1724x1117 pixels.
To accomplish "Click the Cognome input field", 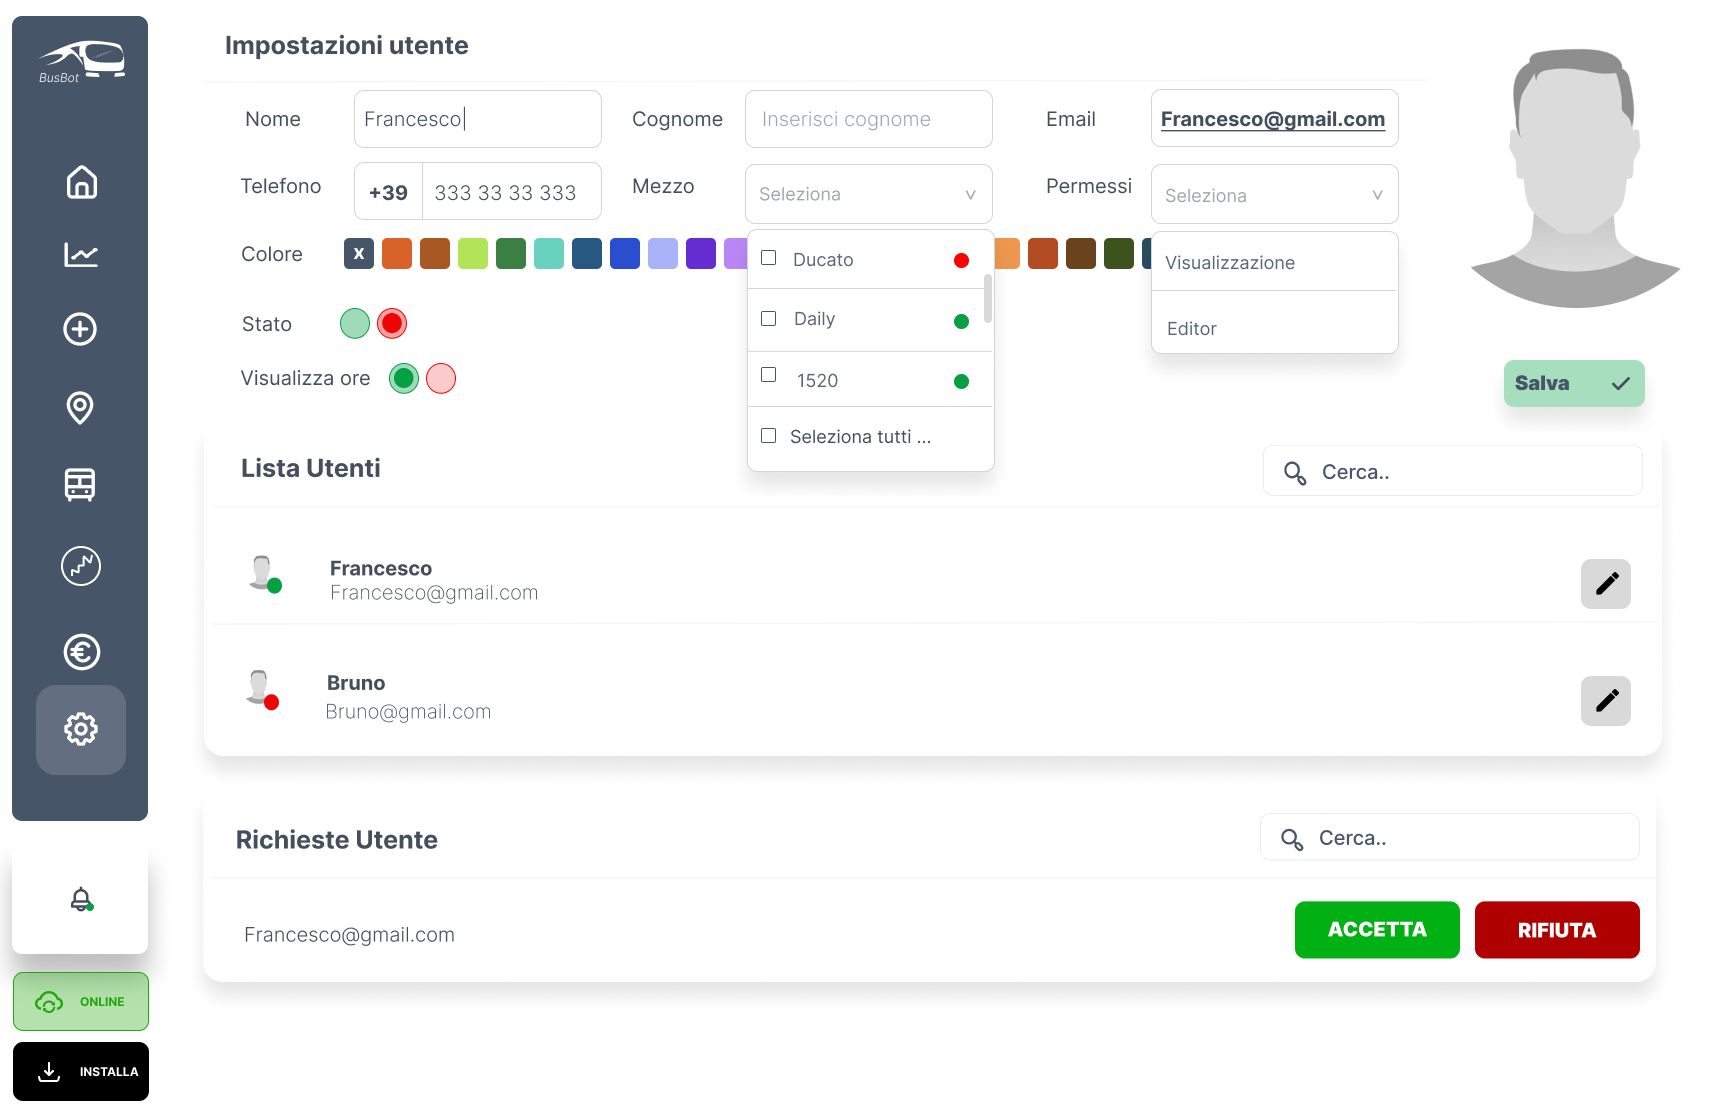I will tap(869, 119).
